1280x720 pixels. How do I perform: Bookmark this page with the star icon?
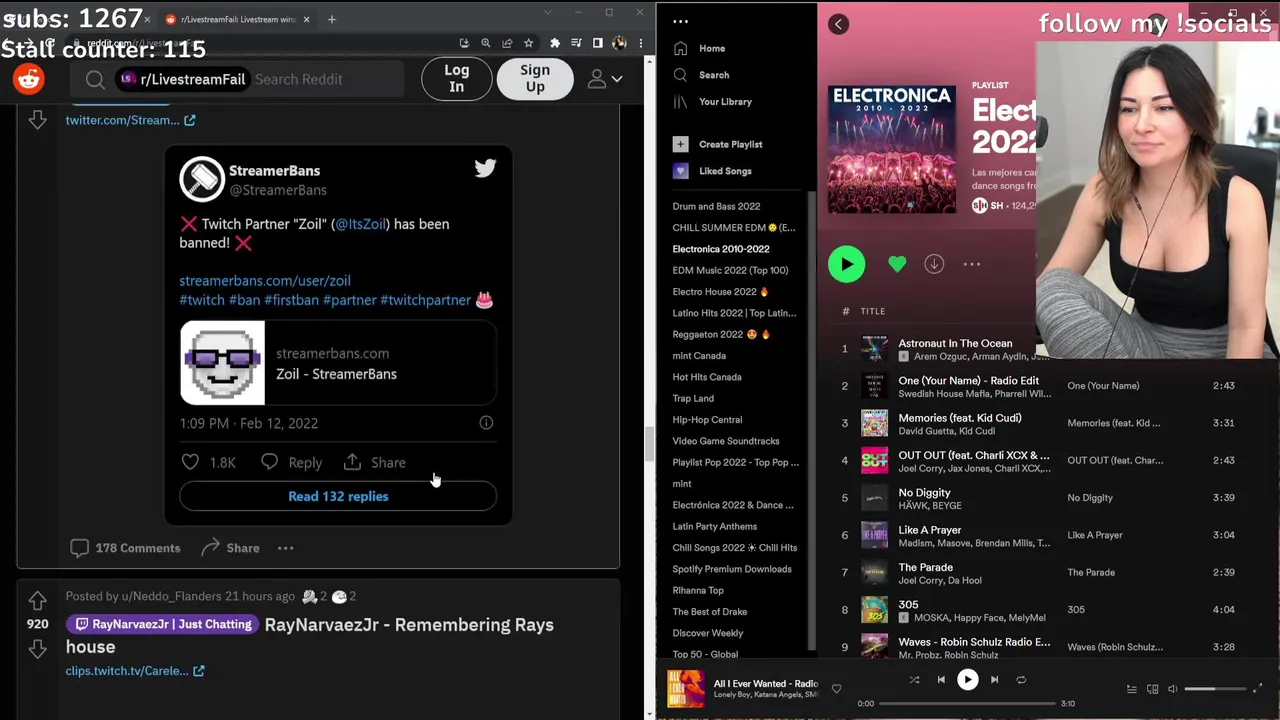tap(528, 43)
